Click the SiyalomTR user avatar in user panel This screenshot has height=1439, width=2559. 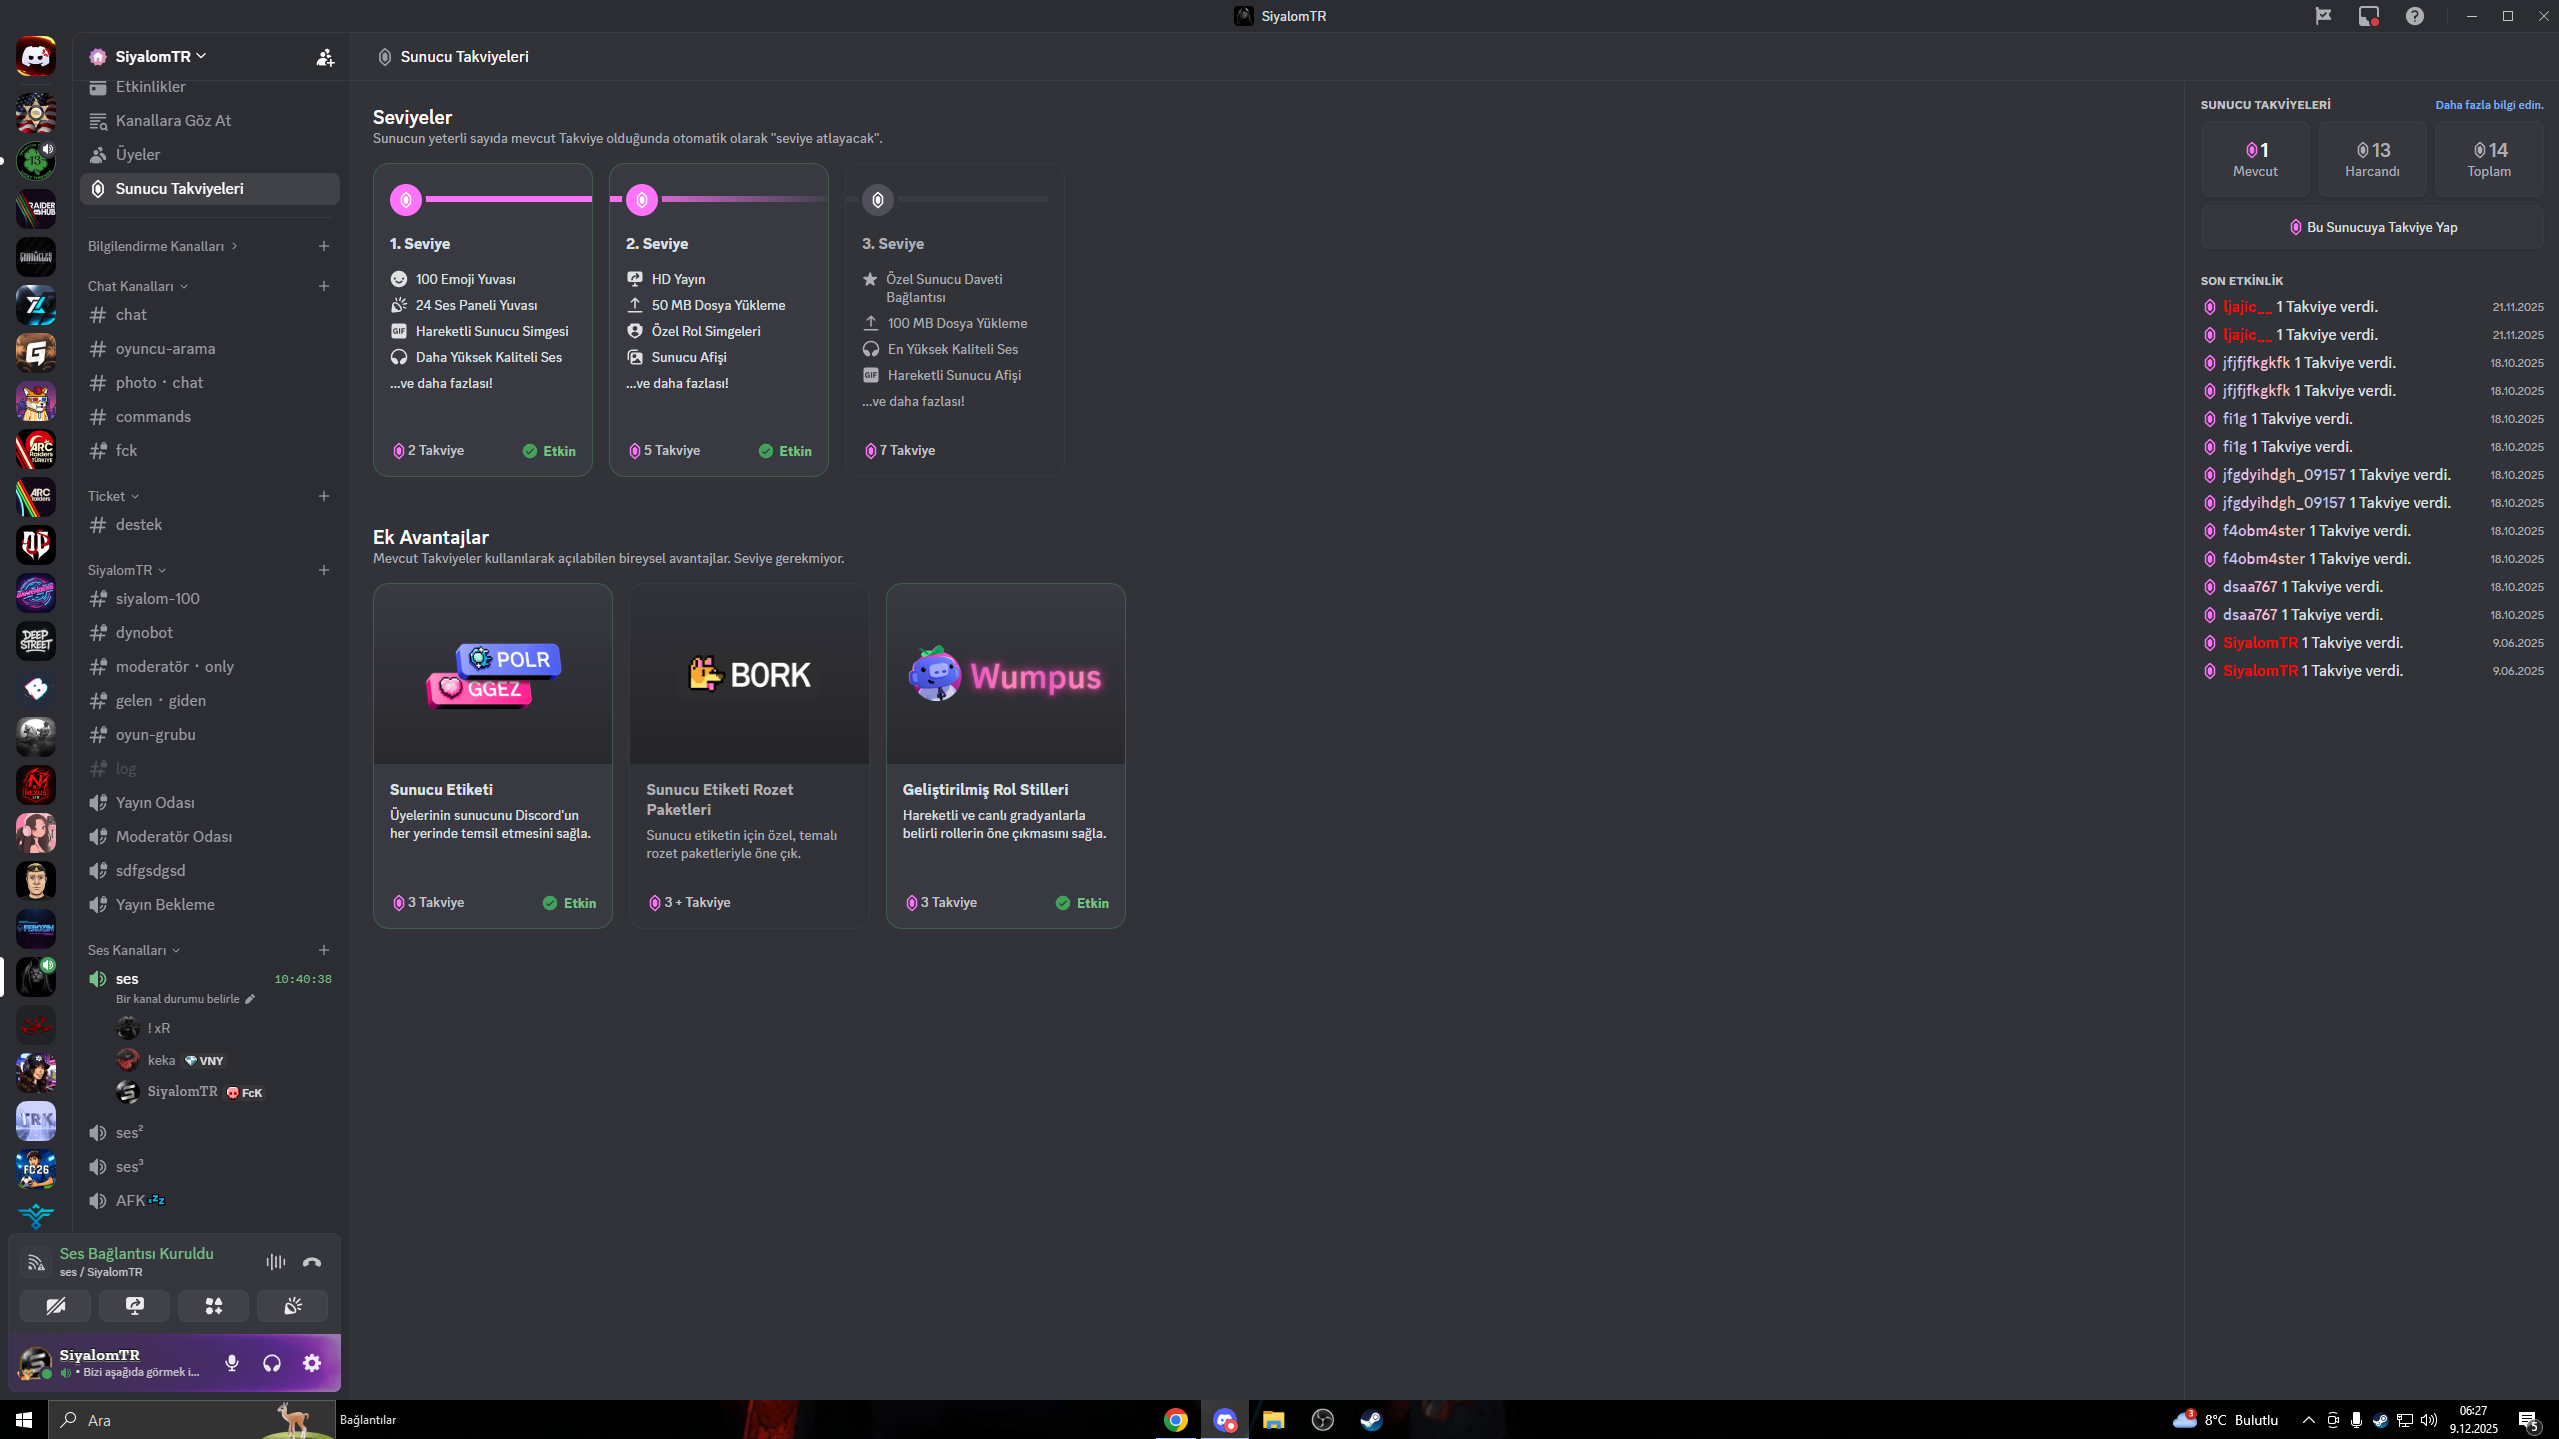(x=35, y=1363)
